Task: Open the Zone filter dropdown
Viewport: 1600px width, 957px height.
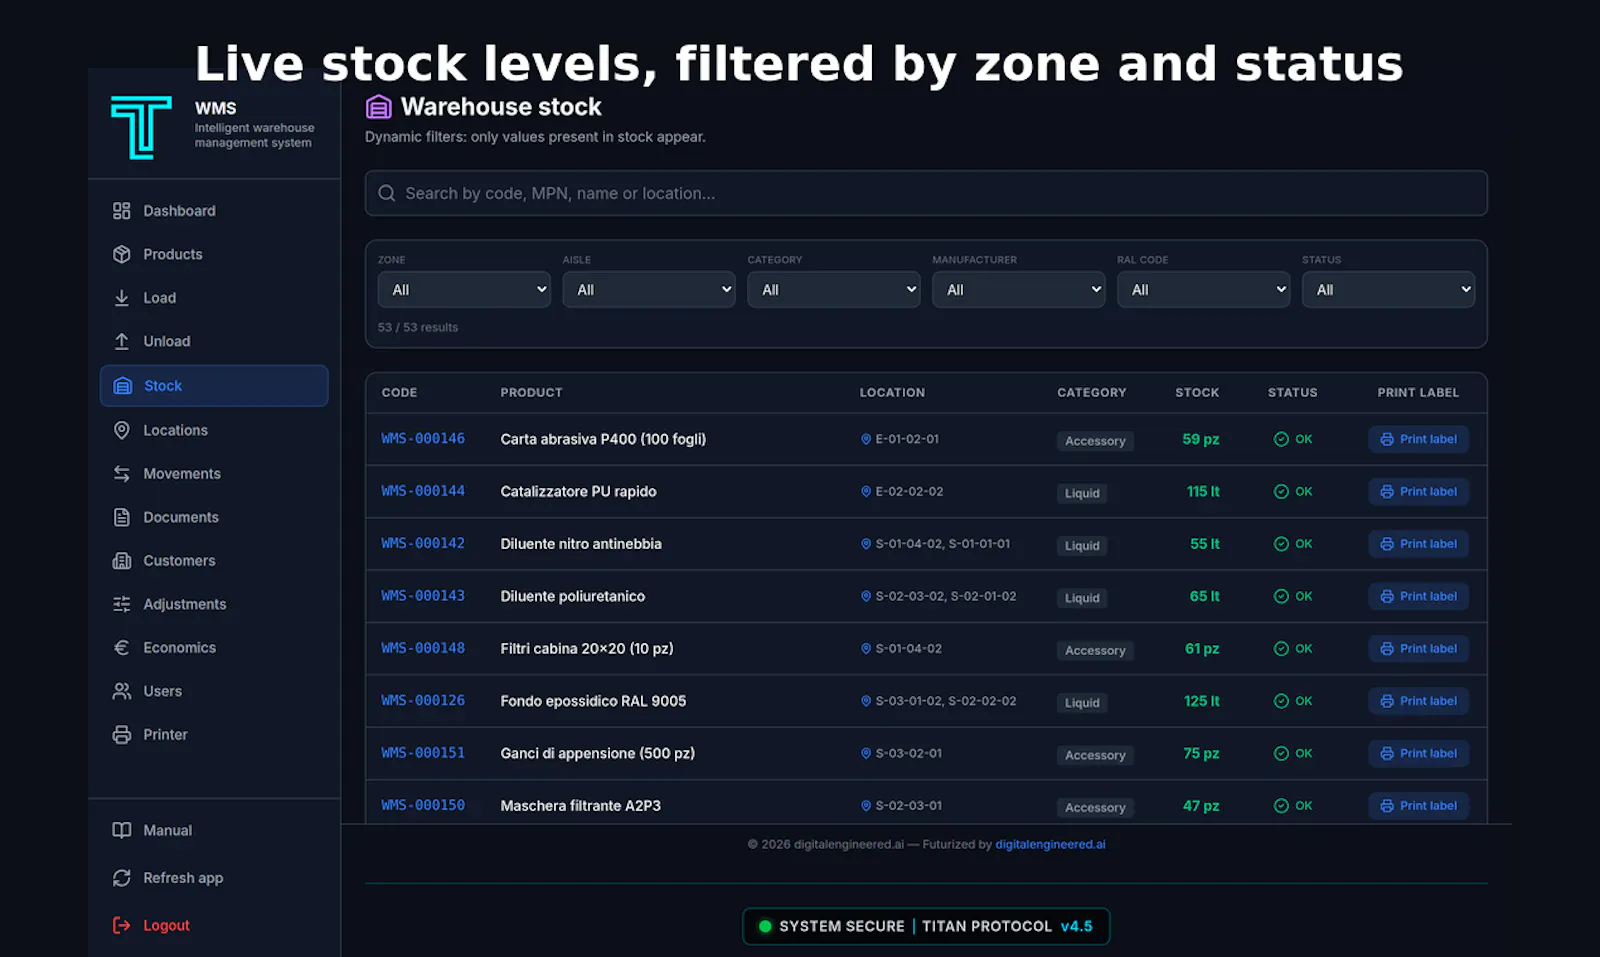Action: [464, 290]
